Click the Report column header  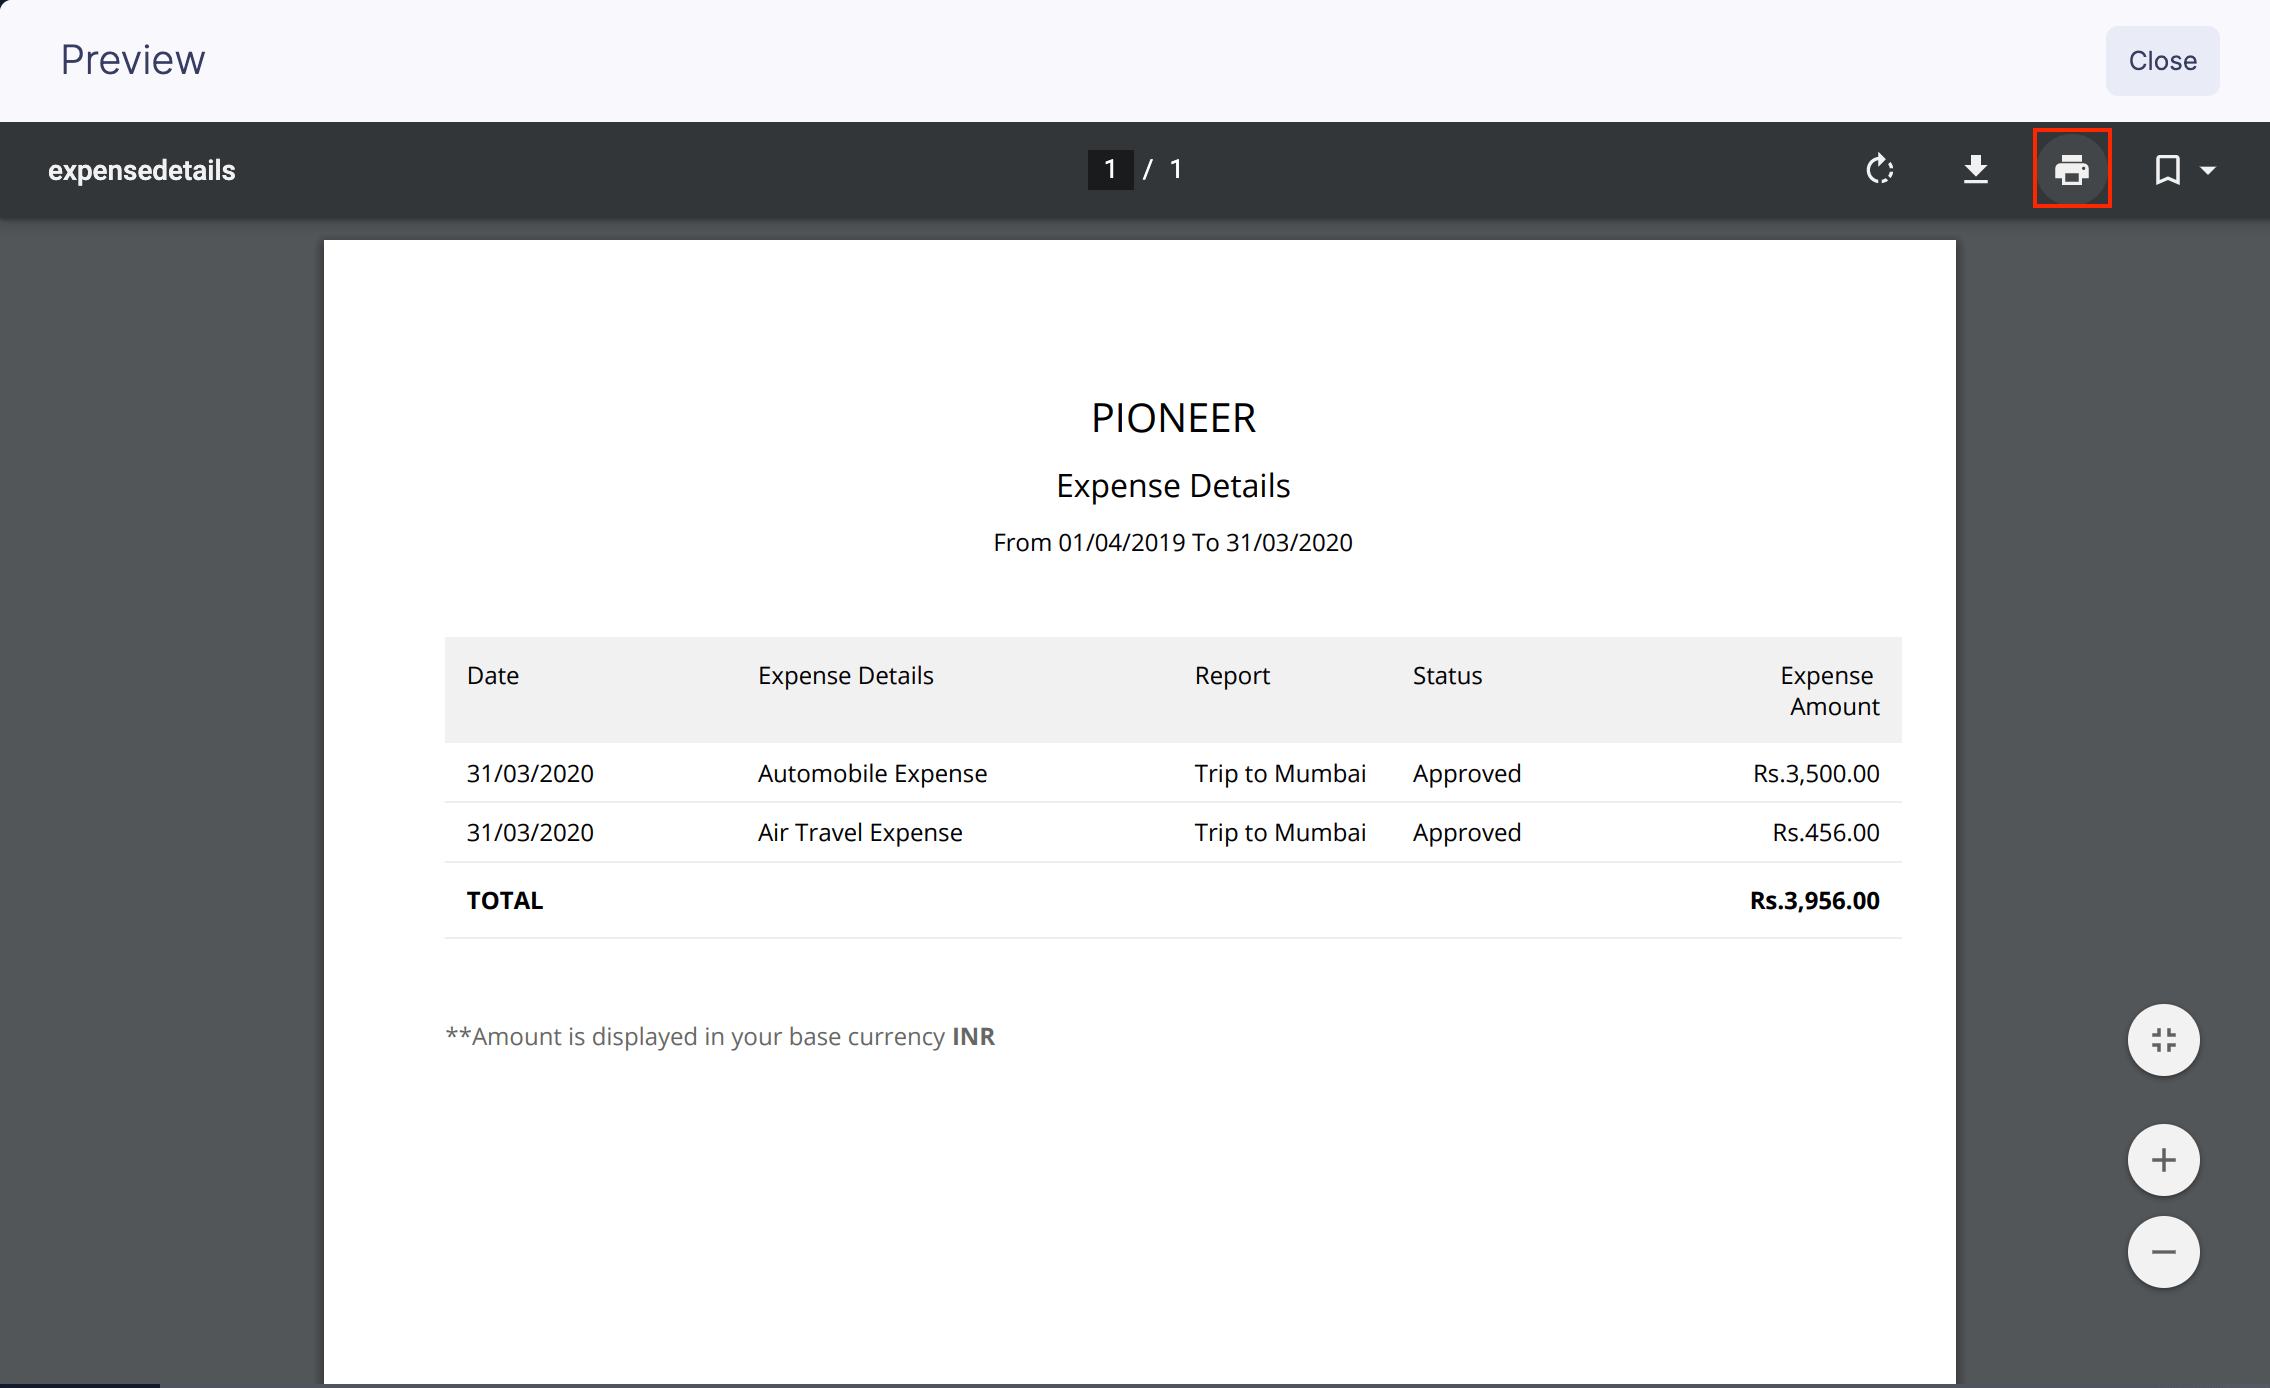pos(1232,675)
